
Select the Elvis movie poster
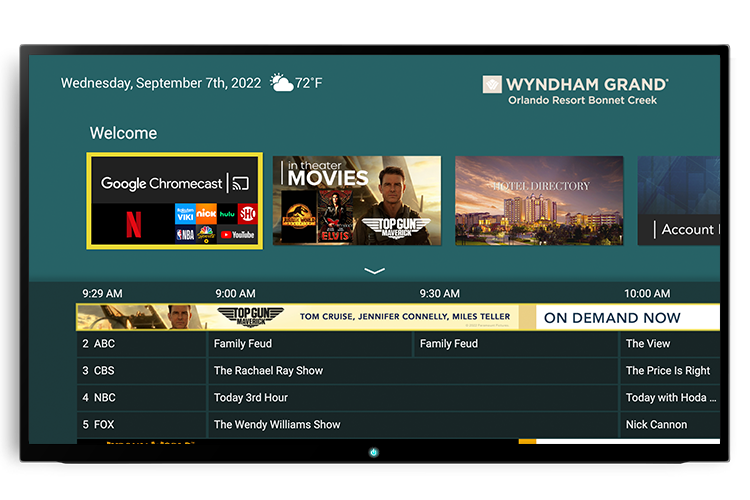[335, 217]
